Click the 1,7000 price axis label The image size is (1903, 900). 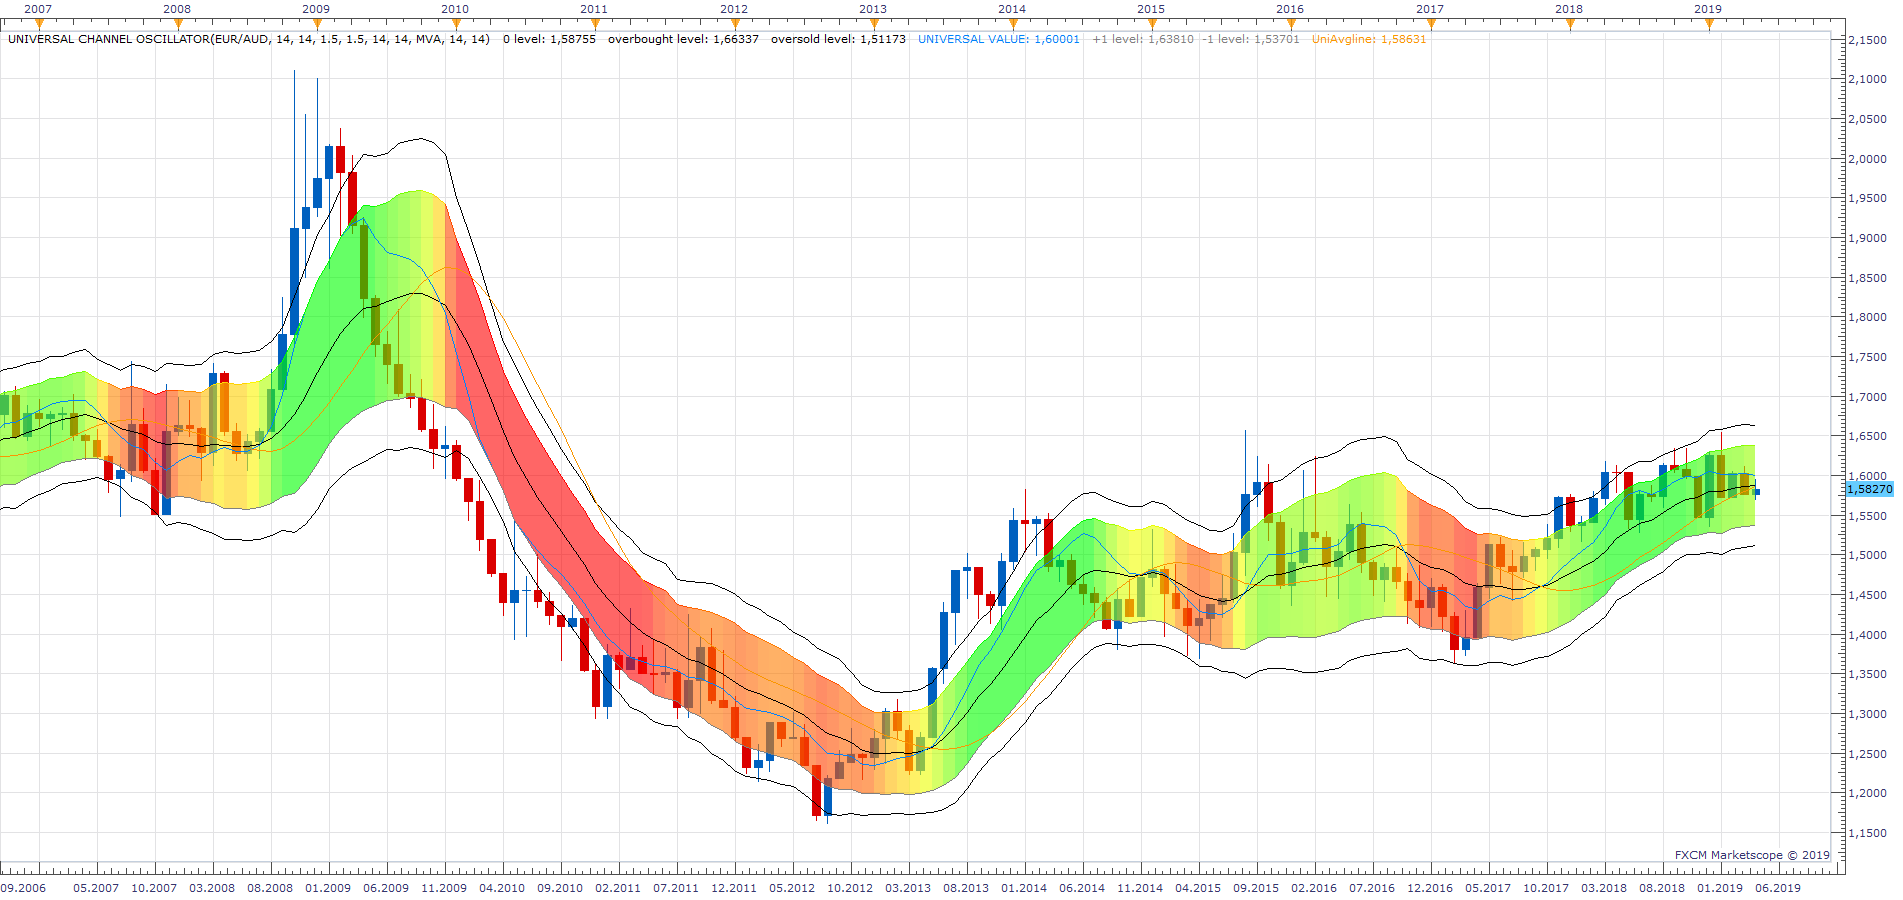tap(1867, 397)
